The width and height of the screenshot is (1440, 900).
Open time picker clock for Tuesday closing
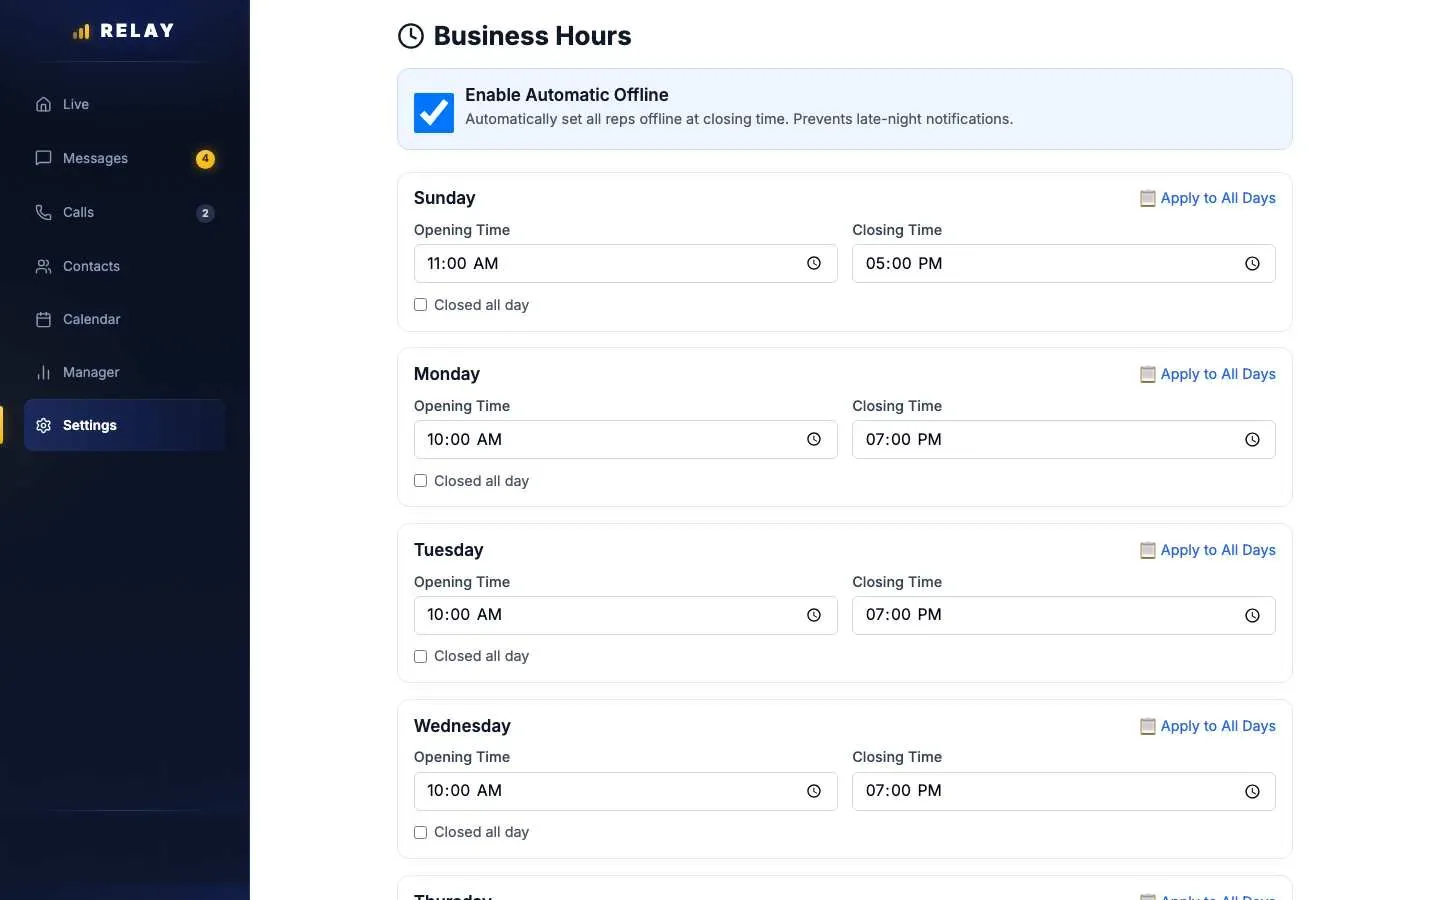[1252, 615]
